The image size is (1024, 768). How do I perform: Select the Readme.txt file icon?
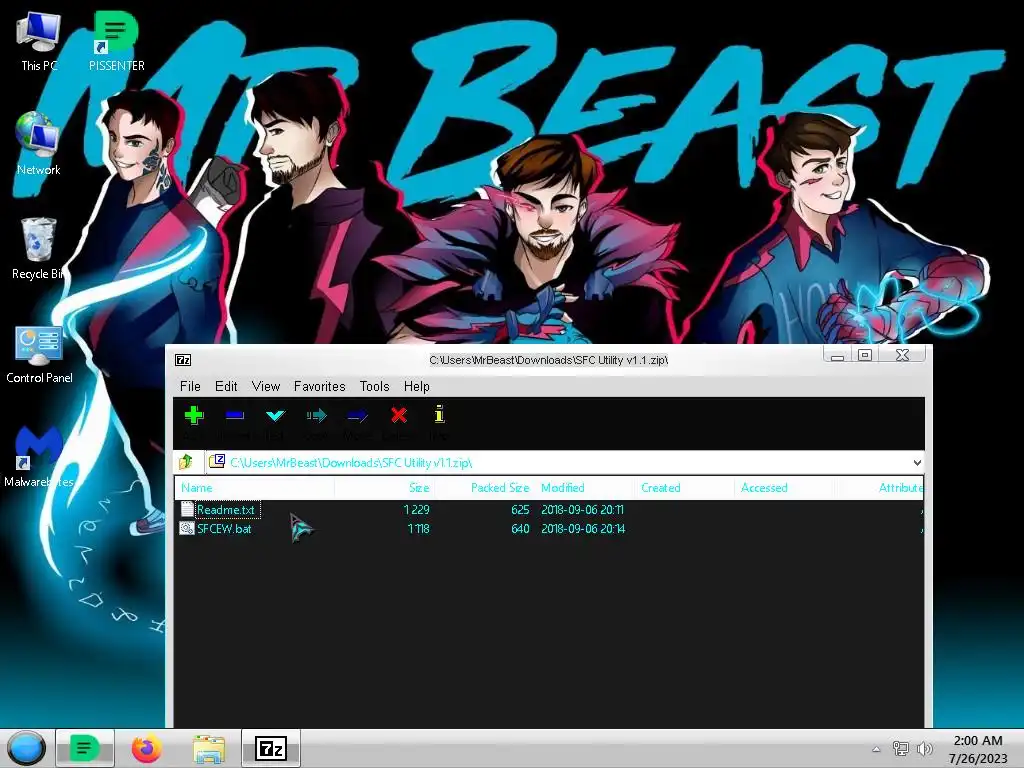tap(187, 509)
